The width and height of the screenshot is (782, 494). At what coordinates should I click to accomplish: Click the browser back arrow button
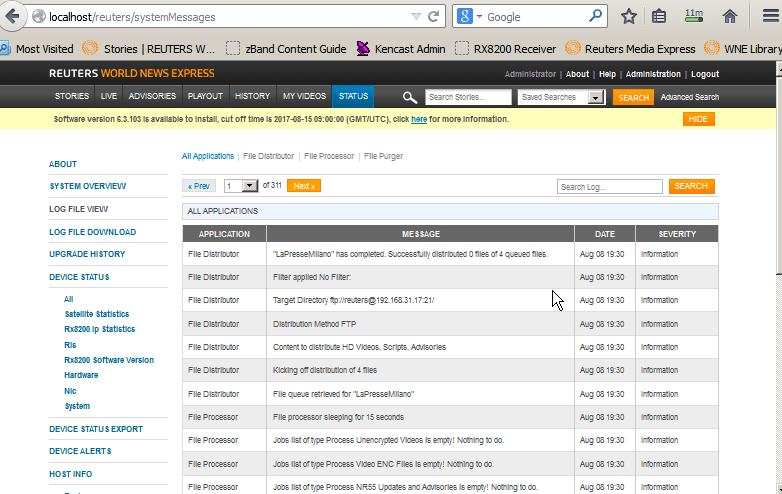pos(13,17)
